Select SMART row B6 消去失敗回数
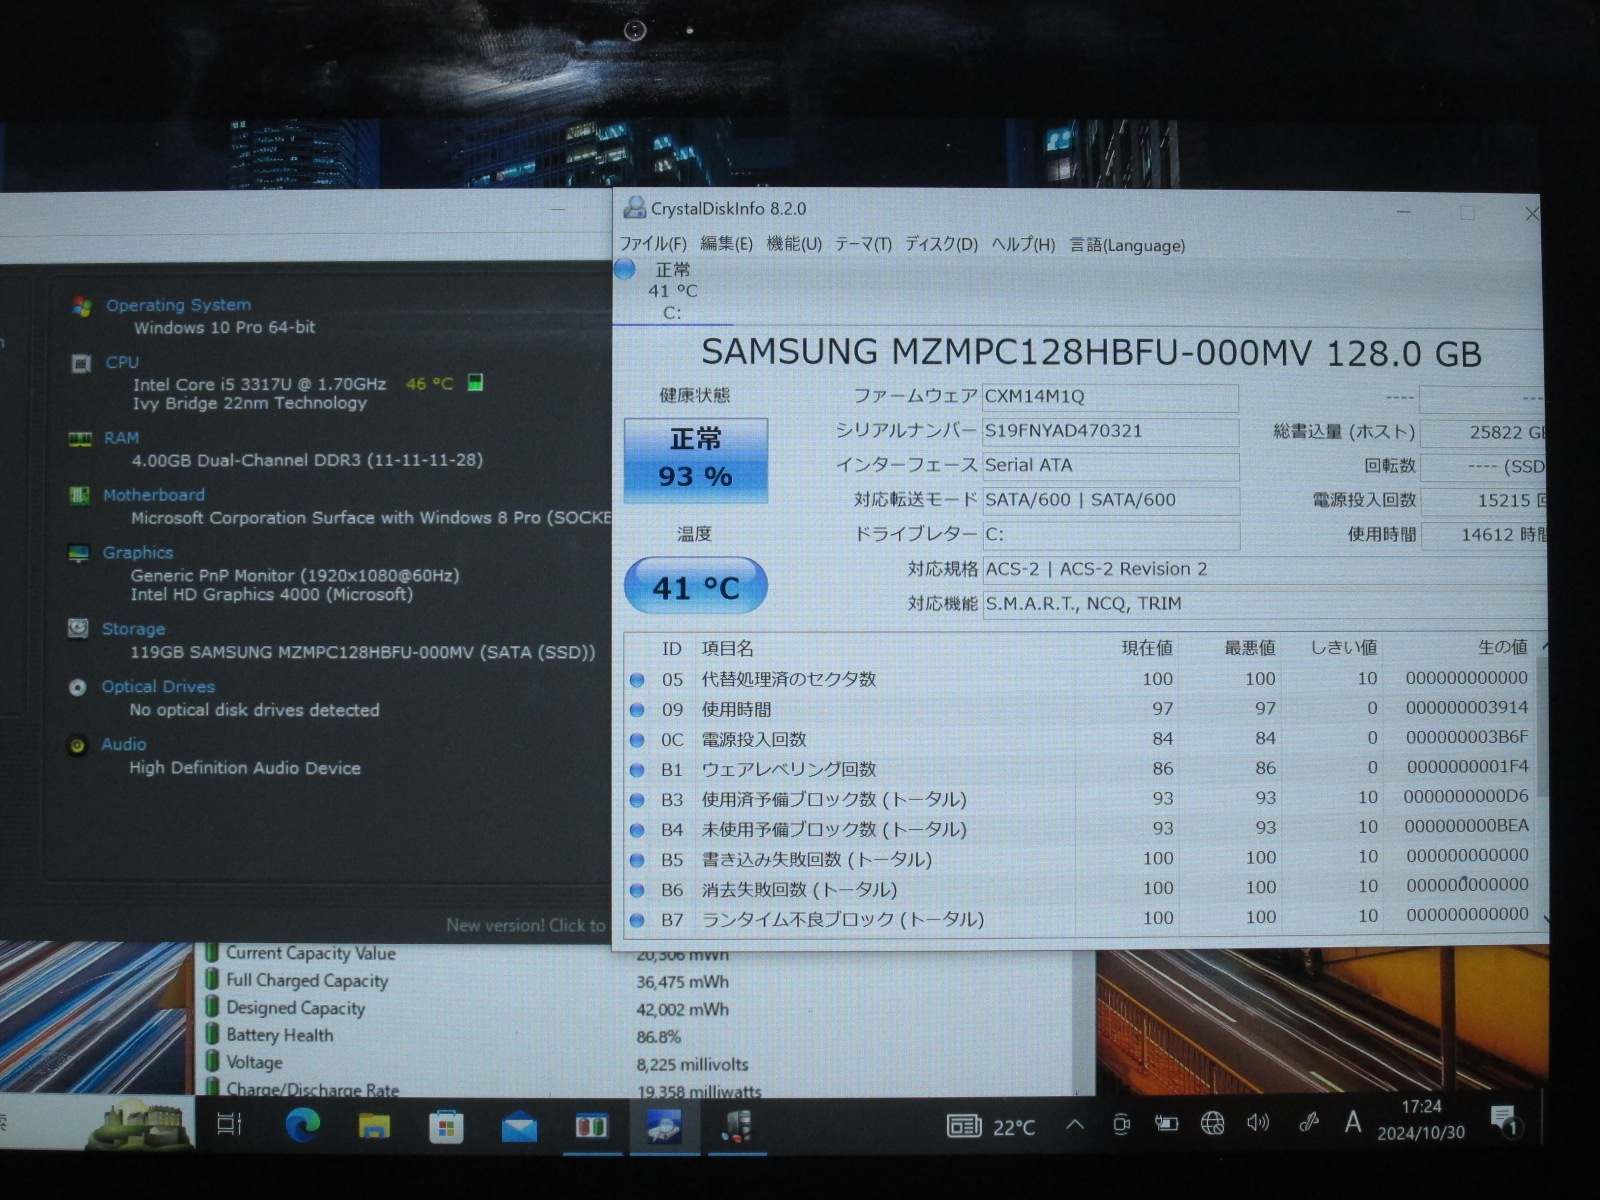The width and height of the screenshot is (1600, 1200). pos(1080,888)
